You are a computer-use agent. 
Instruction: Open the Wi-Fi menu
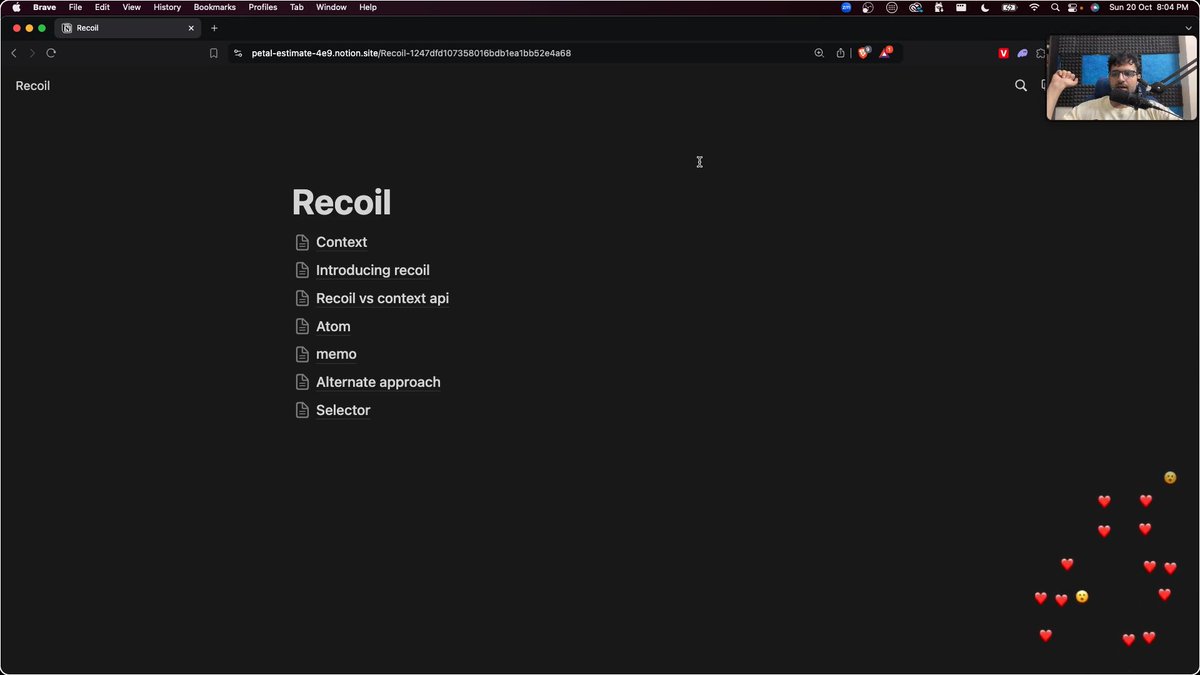1034,7
